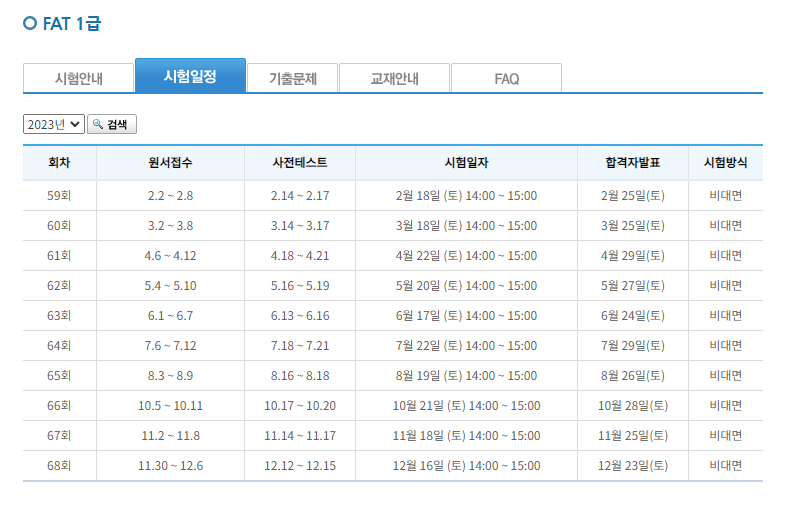The height and width of the screenshot is (519, 790).
Task: Select the 62회 row cell
Action: tap(59, 285)
